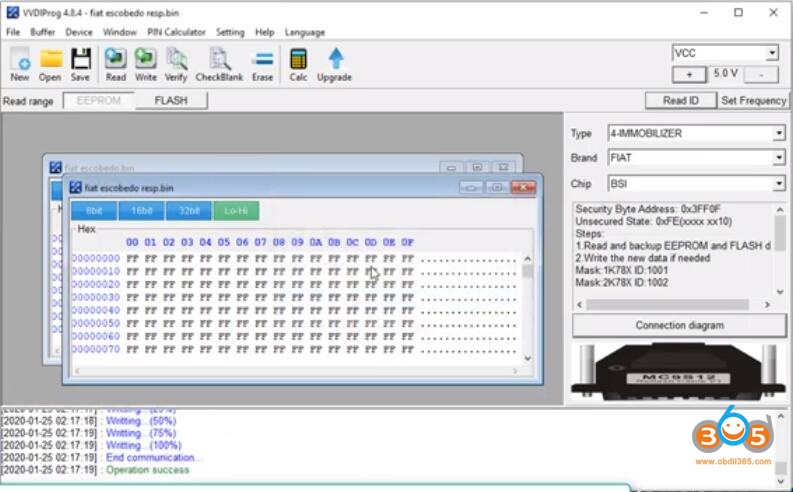Click the CheckBlank toolbar icon

[219, 63]
